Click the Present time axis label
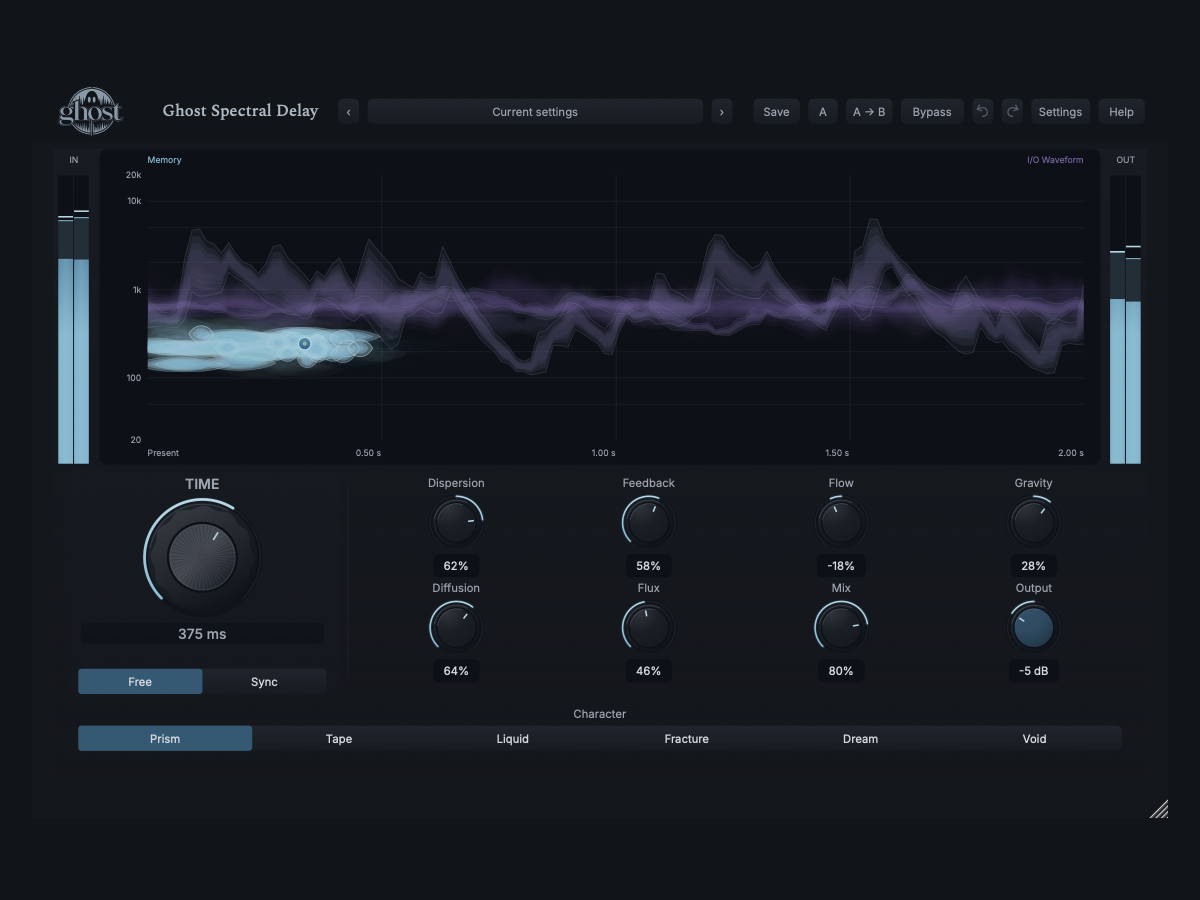The height and width of the screenshot is (900, 1200). [x=163, y=453]
